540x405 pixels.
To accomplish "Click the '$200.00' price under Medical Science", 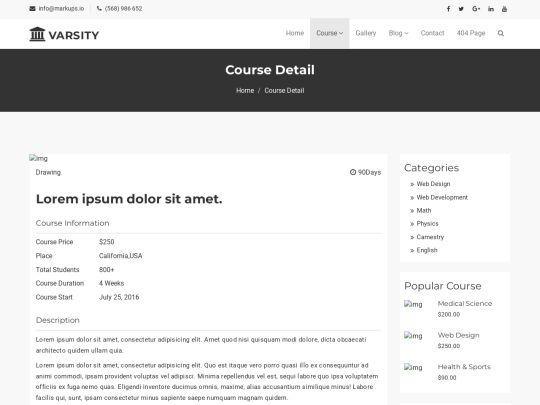I will coord(449,314).
